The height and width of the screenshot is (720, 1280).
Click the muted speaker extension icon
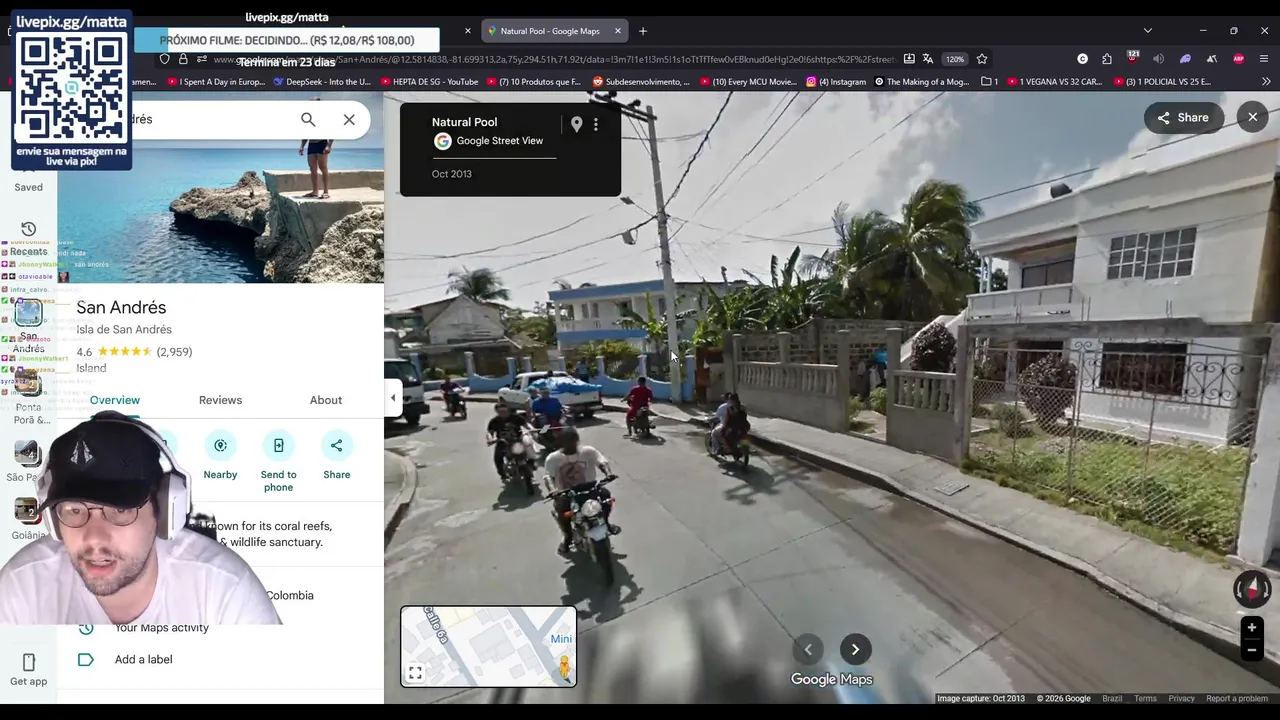tap(1159, 59)
